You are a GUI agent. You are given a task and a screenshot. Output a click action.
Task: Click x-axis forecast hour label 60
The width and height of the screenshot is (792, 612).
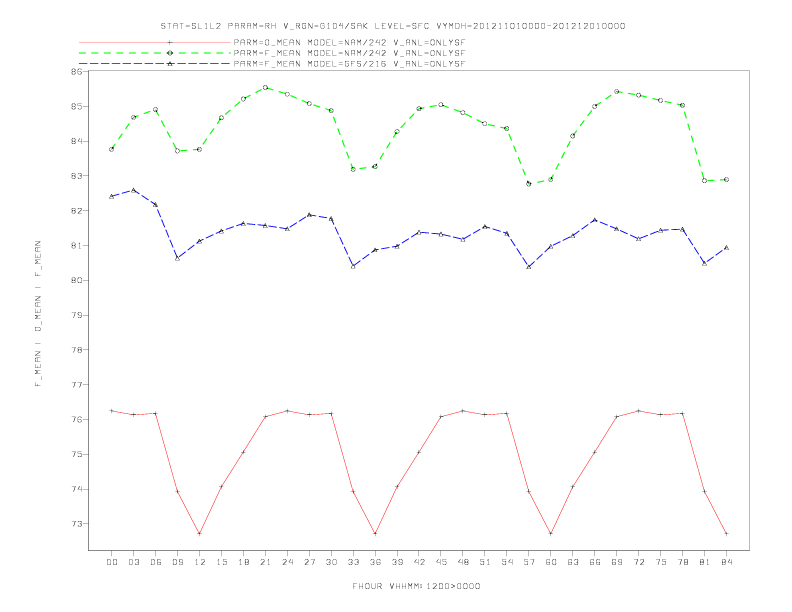[551, 562]
